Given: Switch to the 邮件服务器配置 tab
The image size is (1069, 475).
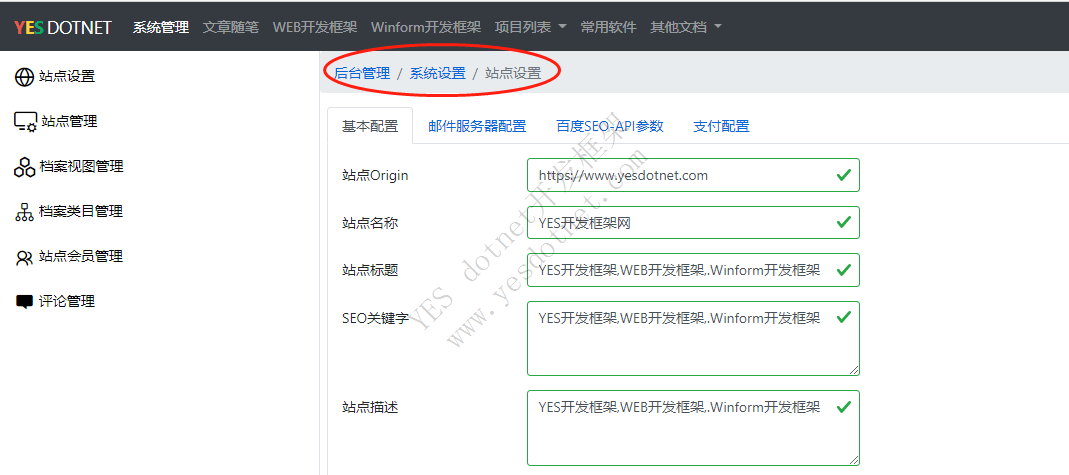Looking at the screenshot, I should [x=477, y=126].
